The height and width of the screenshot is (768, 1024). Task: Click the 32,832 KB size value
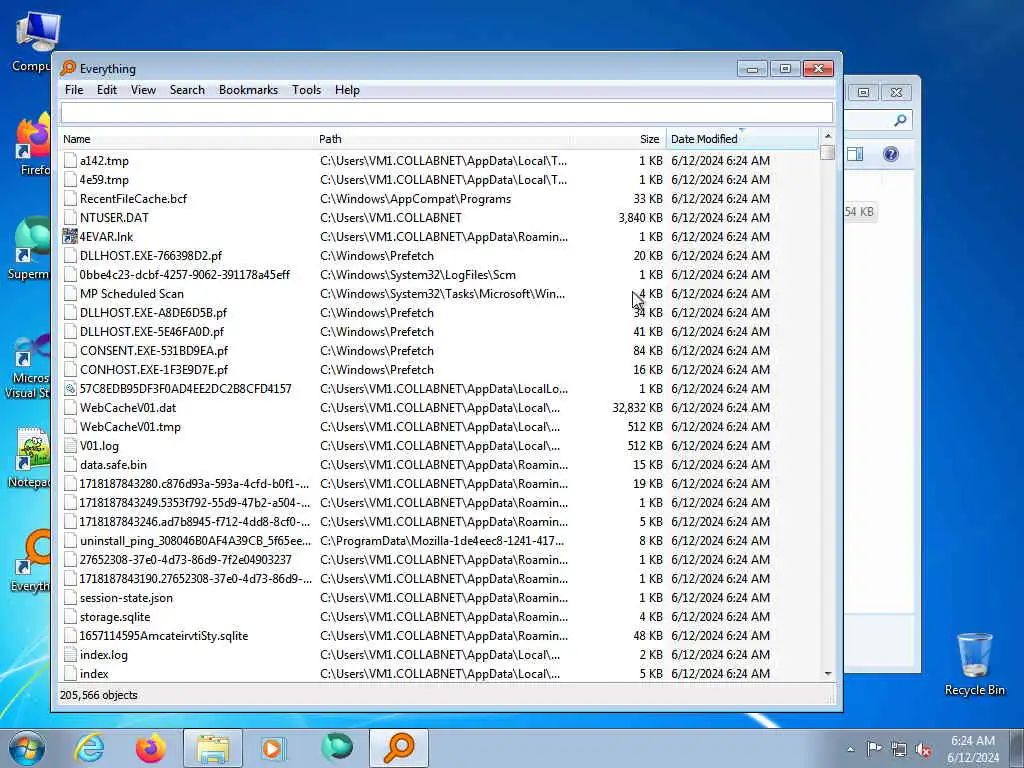pos(637,408)
